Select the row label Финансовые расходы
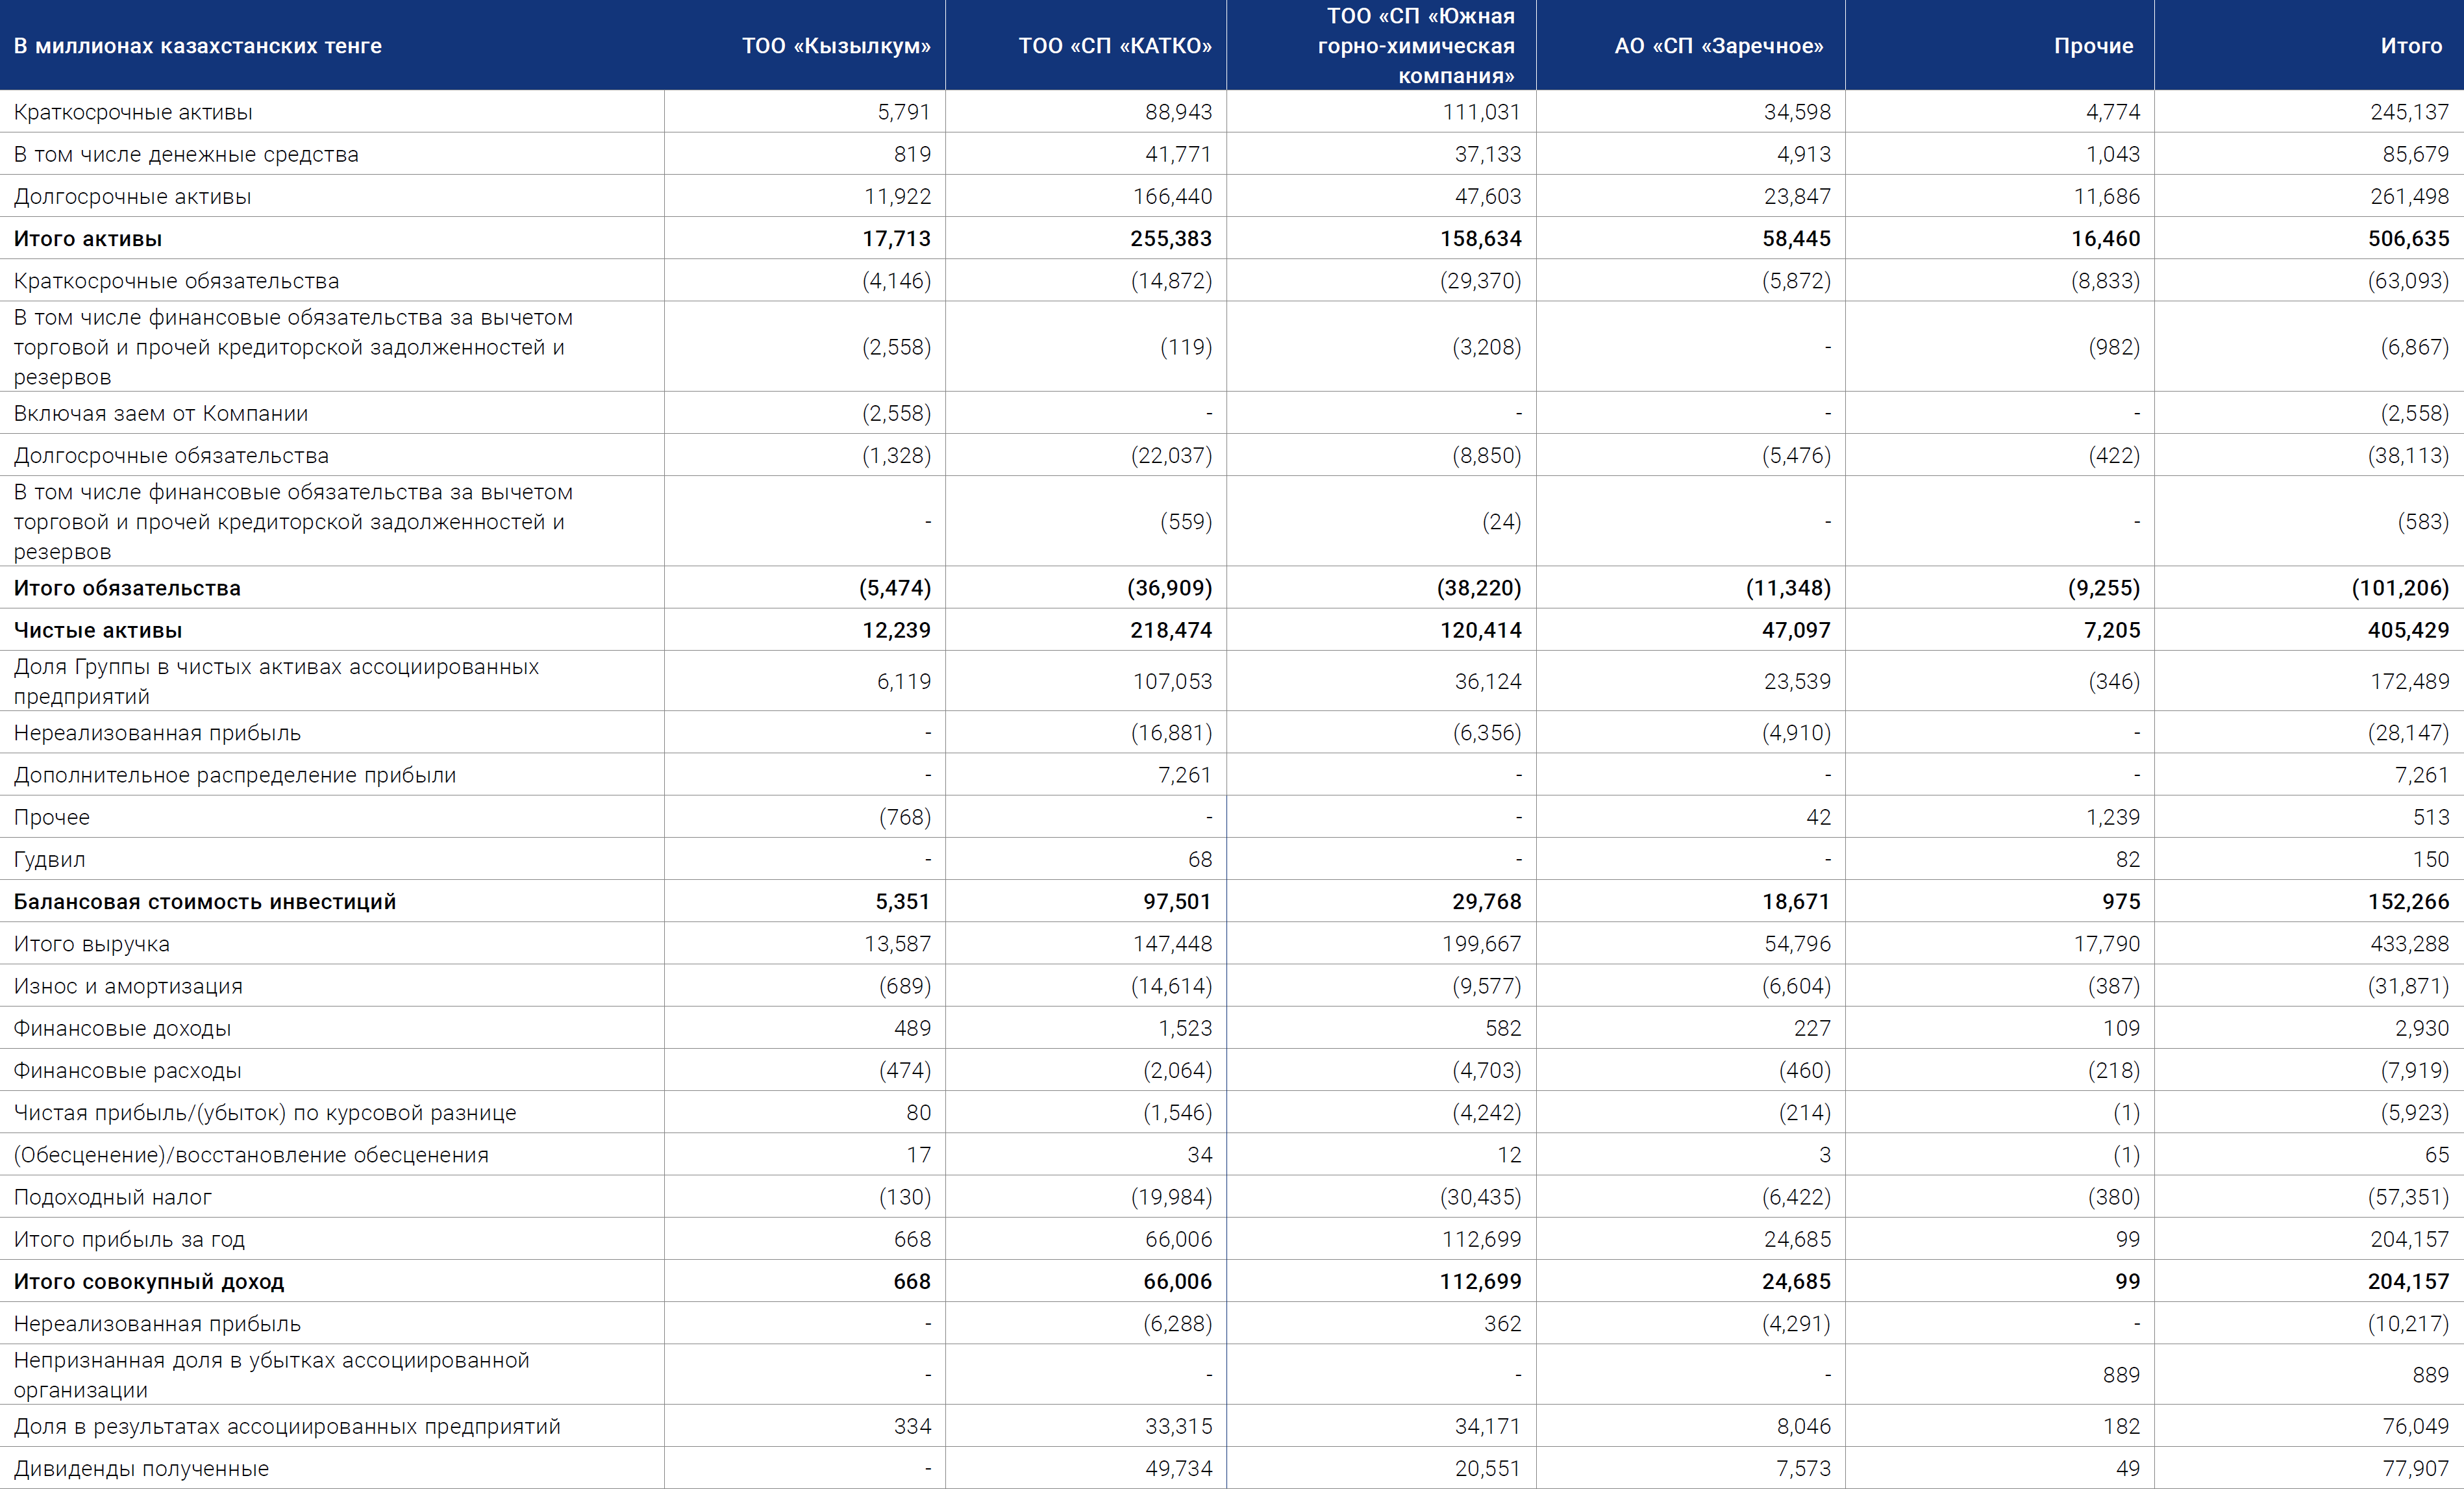 128,1070
